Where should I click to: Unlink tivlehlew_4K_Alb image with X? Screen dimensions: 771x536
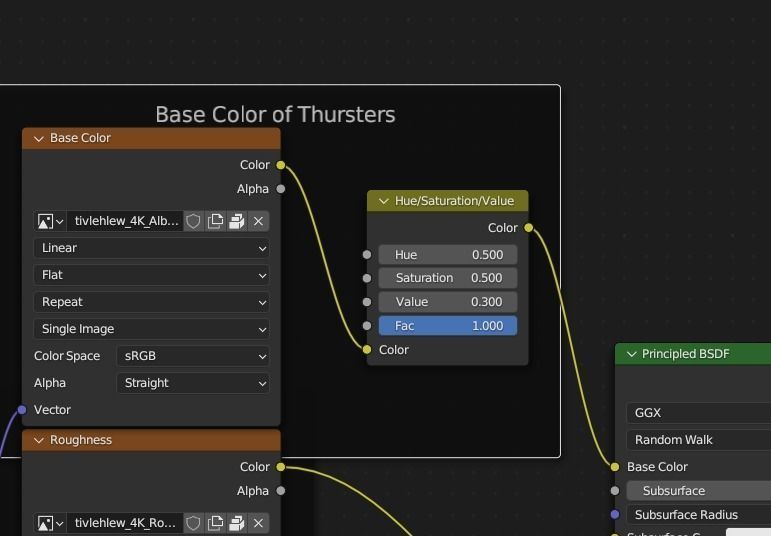(258, 221)
